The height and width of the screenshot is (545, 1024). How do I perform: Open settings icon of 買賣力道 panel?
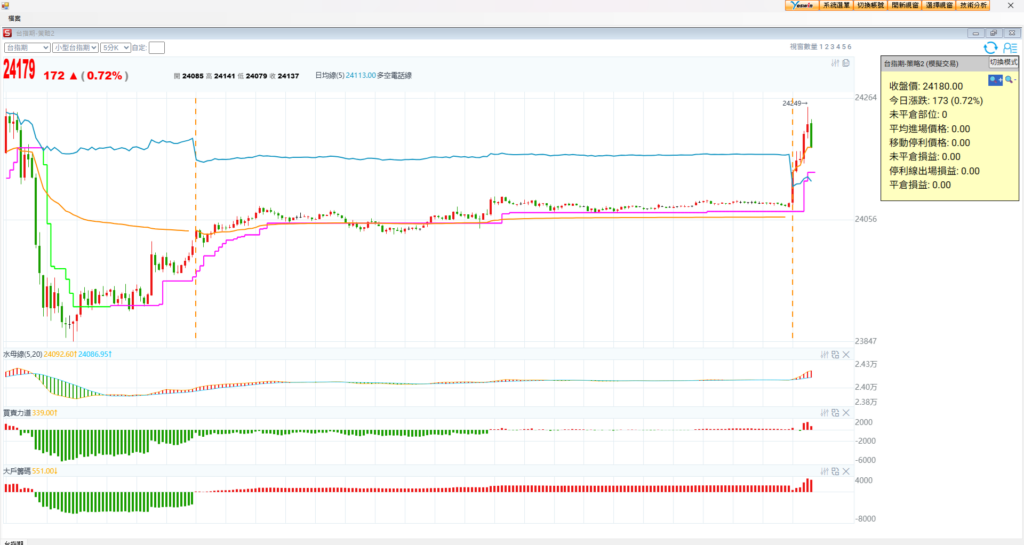(826, 412)
